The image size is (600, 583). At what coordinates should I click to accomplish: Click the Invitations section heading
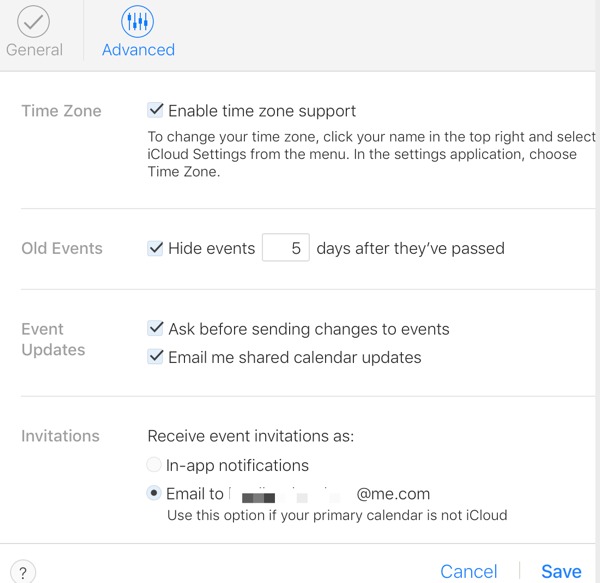(x=60, y=436)
